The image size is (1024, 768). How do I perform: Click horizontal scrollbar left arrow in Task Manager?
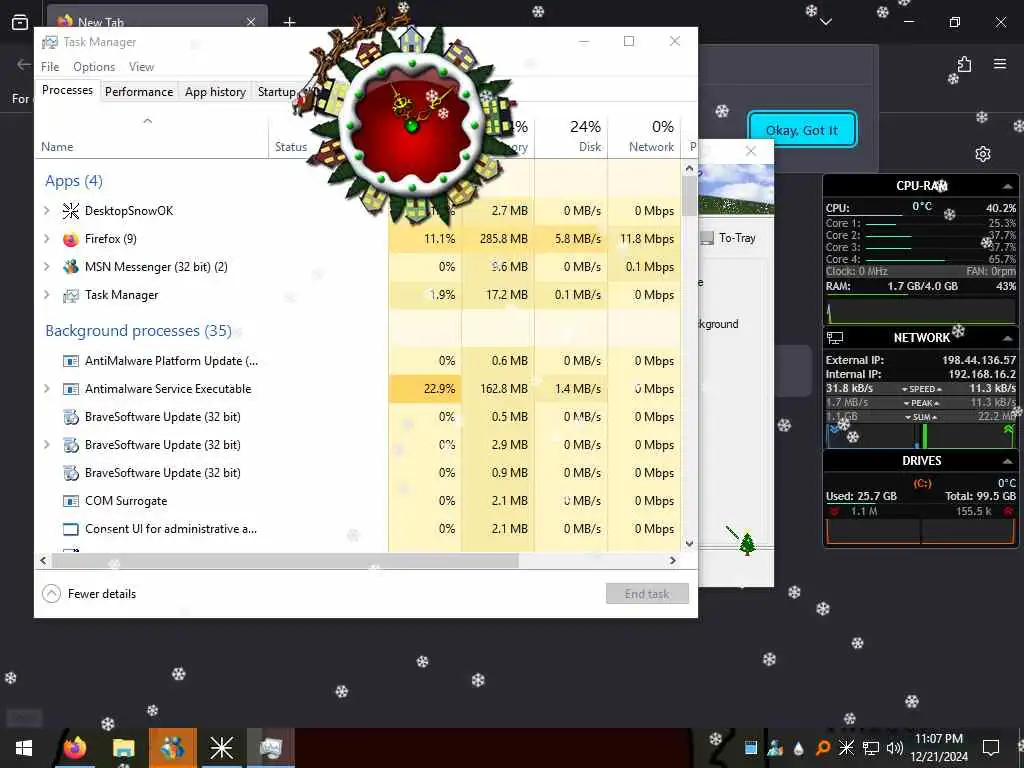click(x=43, y=561)
